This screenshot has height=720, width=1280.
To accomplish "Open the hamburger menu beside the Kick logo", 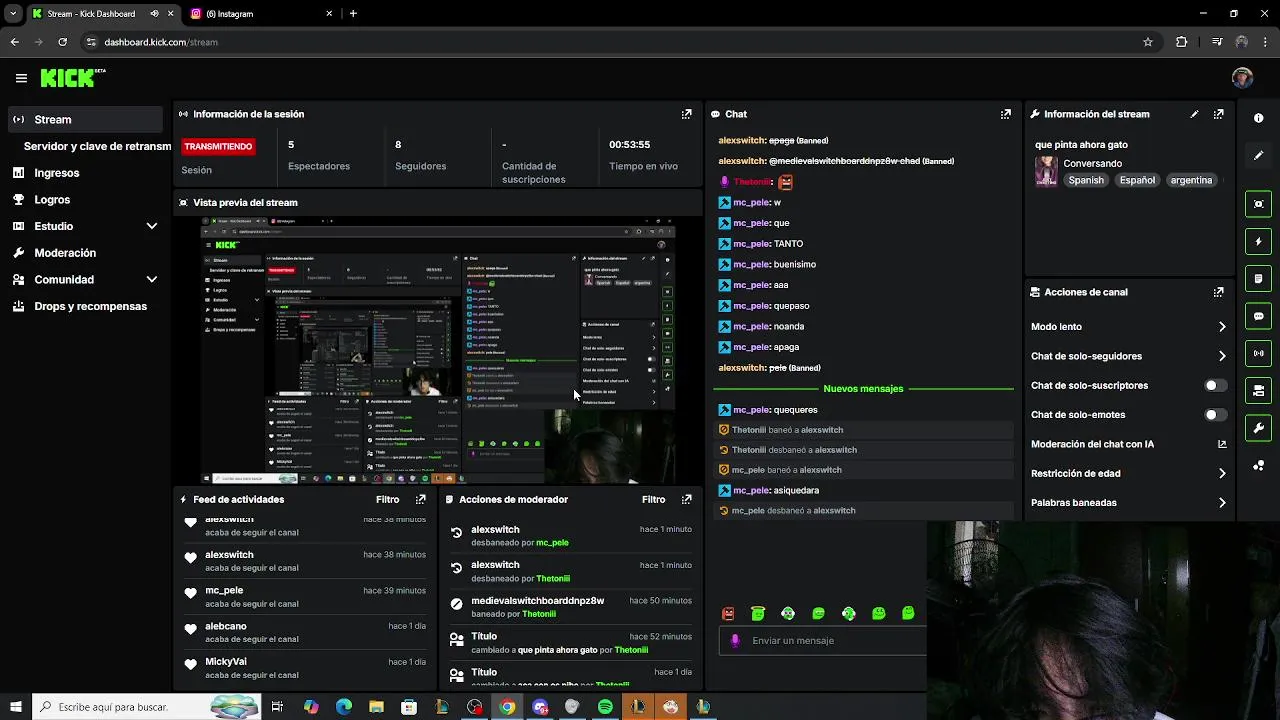I will pyautogui.click(x=21, y=78).
